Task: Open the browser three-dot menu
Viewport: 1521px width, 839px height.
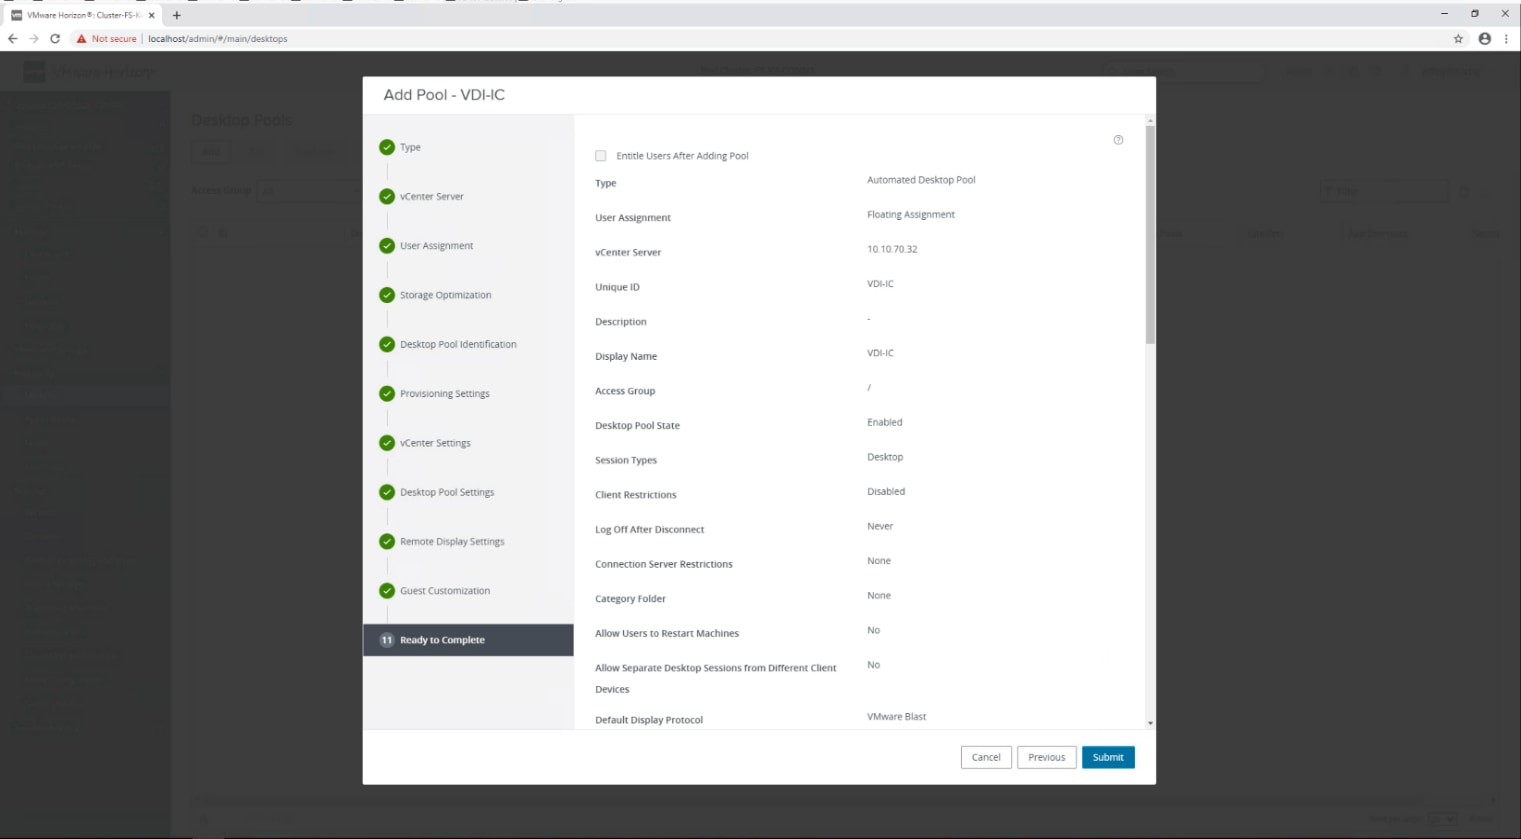Action: [1506, 39]
